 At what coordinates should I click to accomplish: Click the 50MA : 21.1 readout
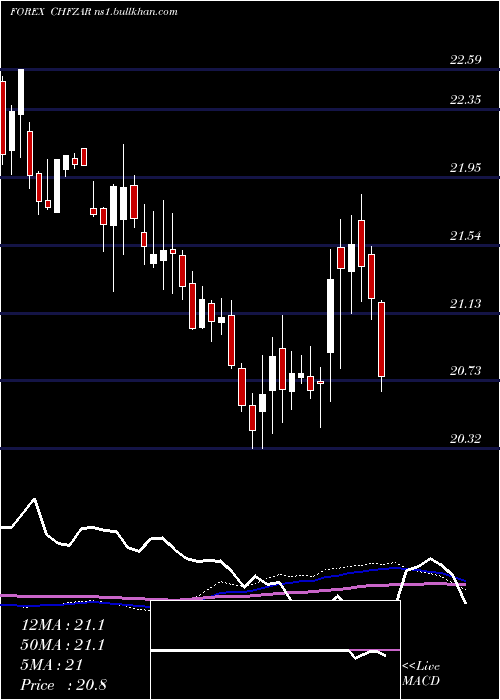63,645
